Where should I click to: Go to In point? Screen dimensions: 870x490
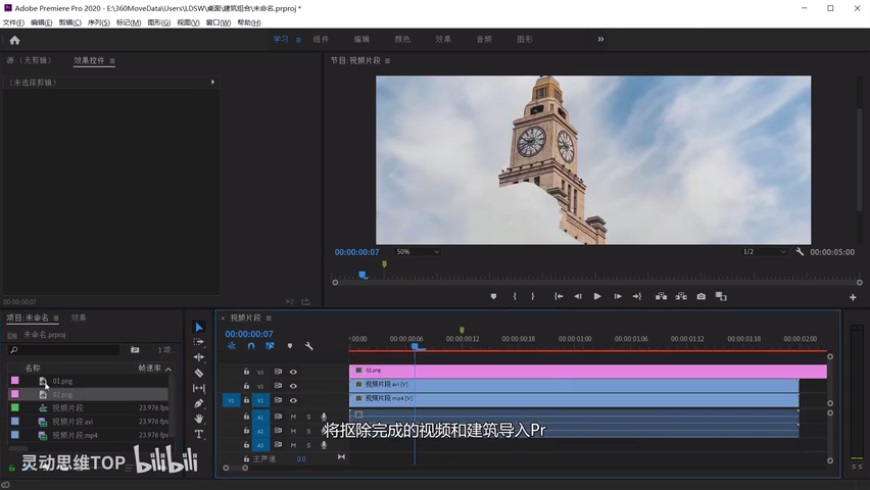point(559,296)
